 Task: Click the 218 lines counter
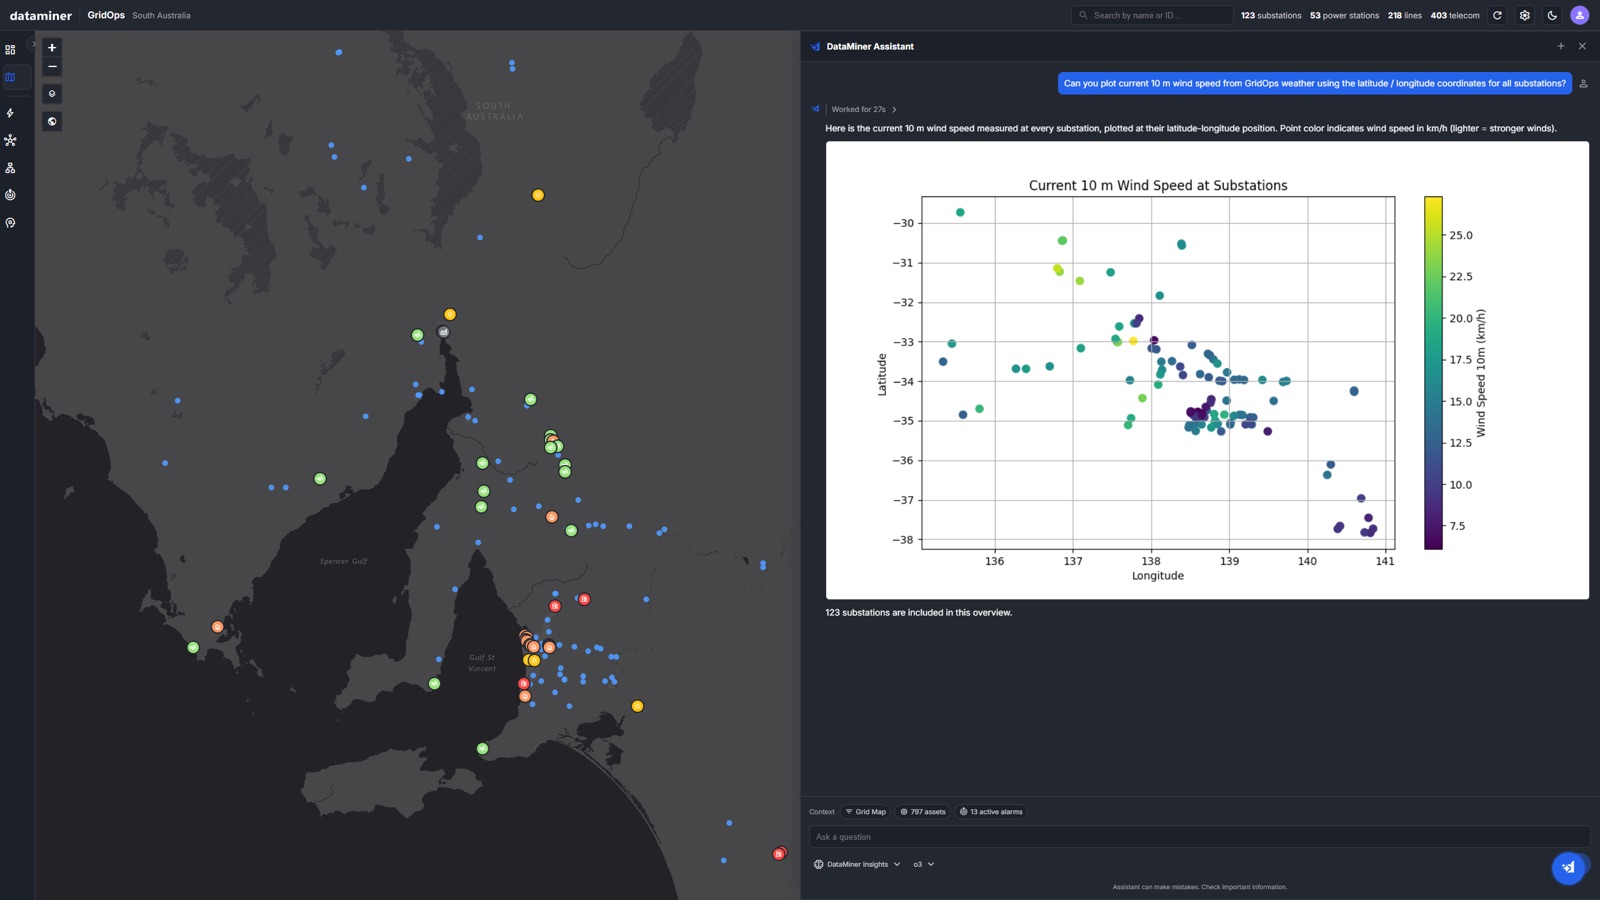[1404, 15]
